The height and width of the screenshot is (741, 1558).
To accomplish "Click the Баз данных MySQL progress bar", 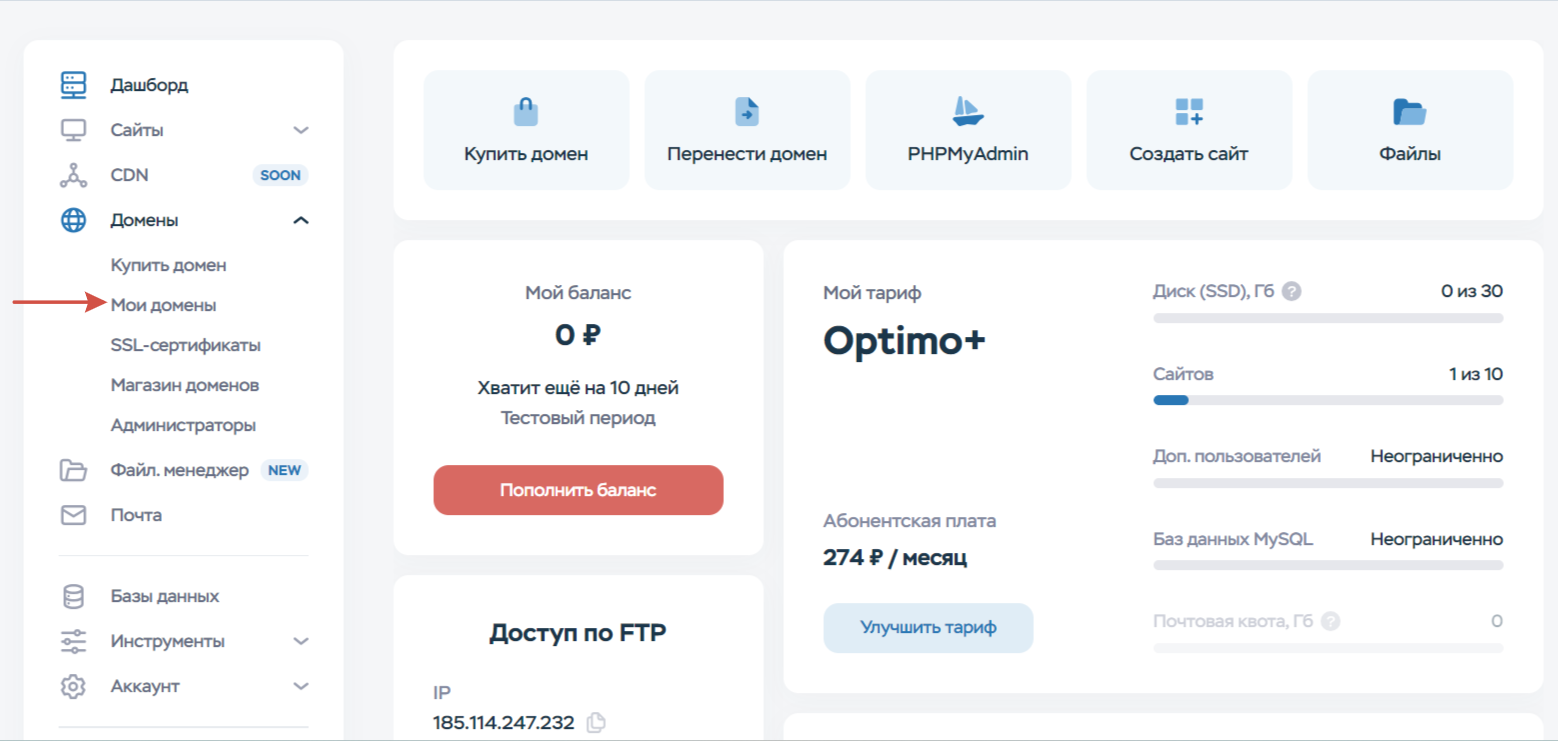I will point(1328,565).
